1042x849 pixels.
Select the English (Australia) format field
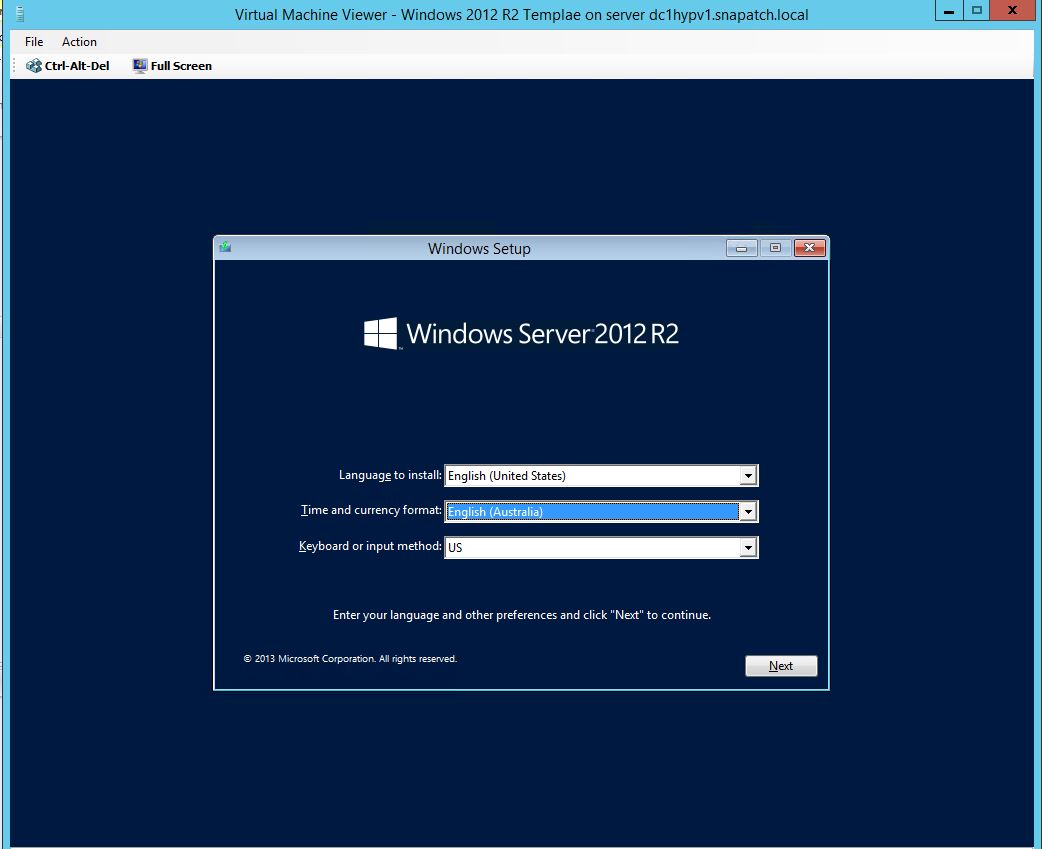click(601, 512)
